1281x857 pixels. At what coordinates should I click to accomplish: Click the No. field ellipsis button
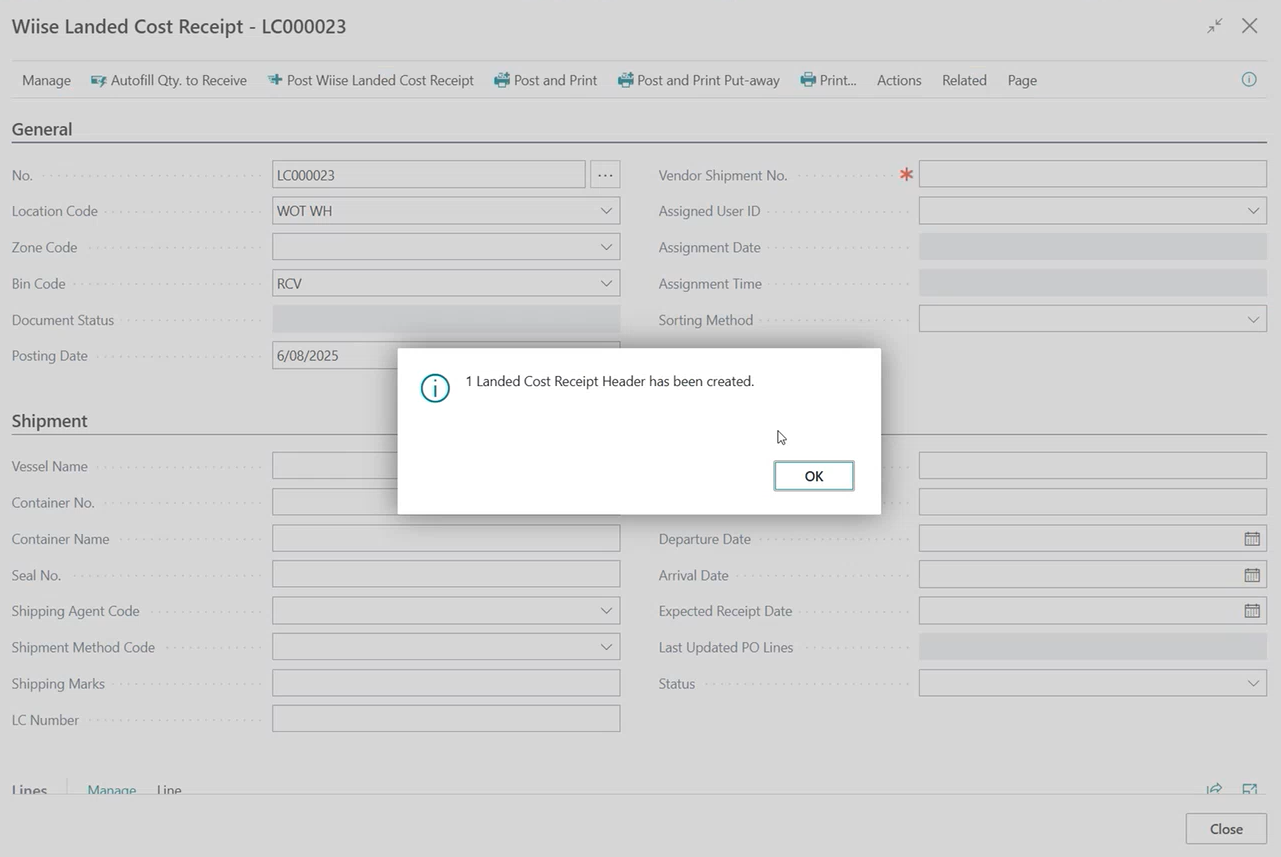[x=605, y=175]
